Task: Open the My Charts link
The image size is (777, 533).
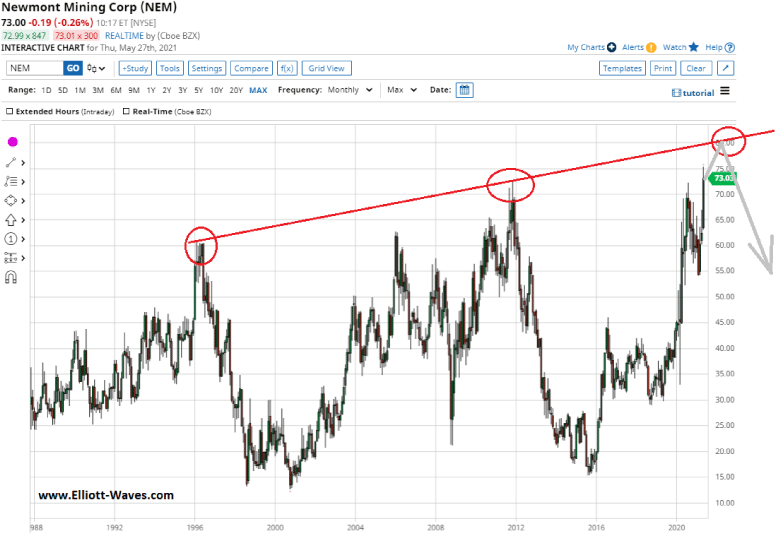Action: [586, 47]
